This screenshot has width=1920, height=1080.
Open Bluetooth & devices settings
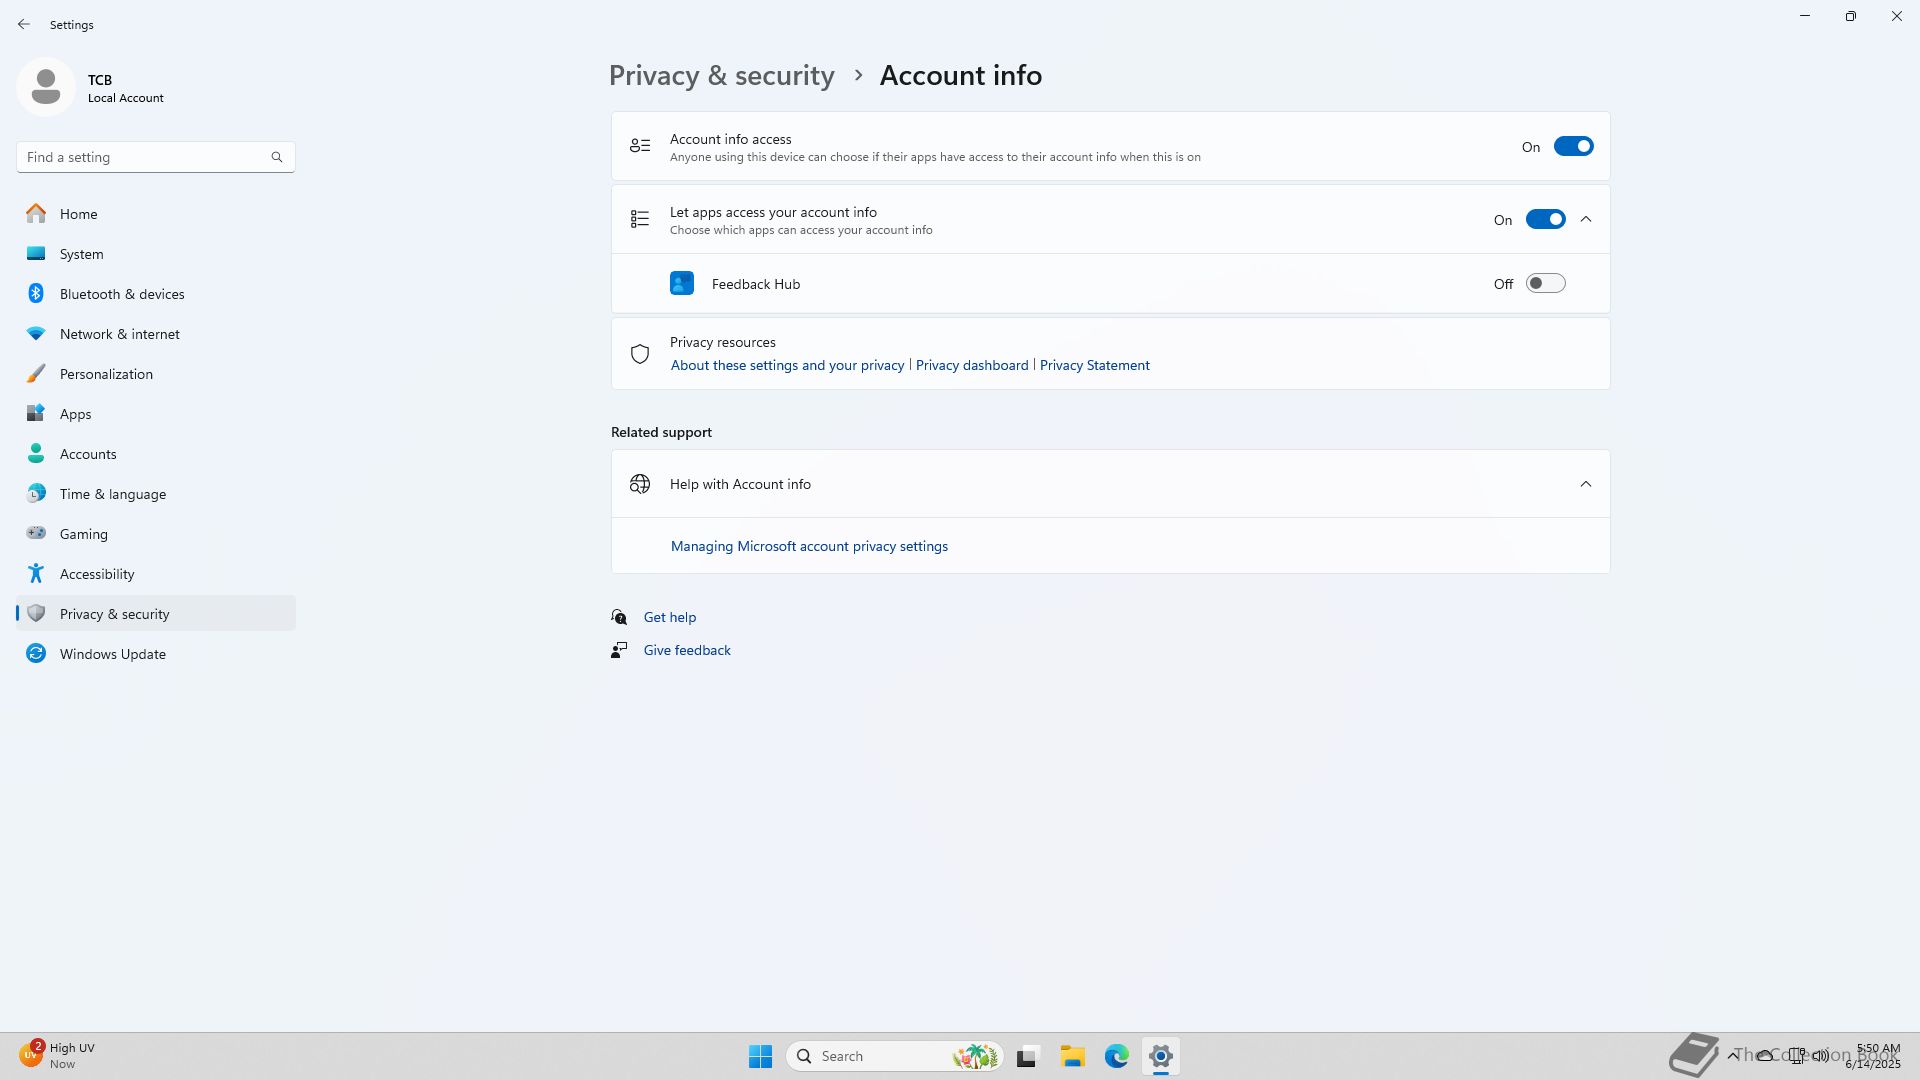pyautogui.click(x=122, y=294)
